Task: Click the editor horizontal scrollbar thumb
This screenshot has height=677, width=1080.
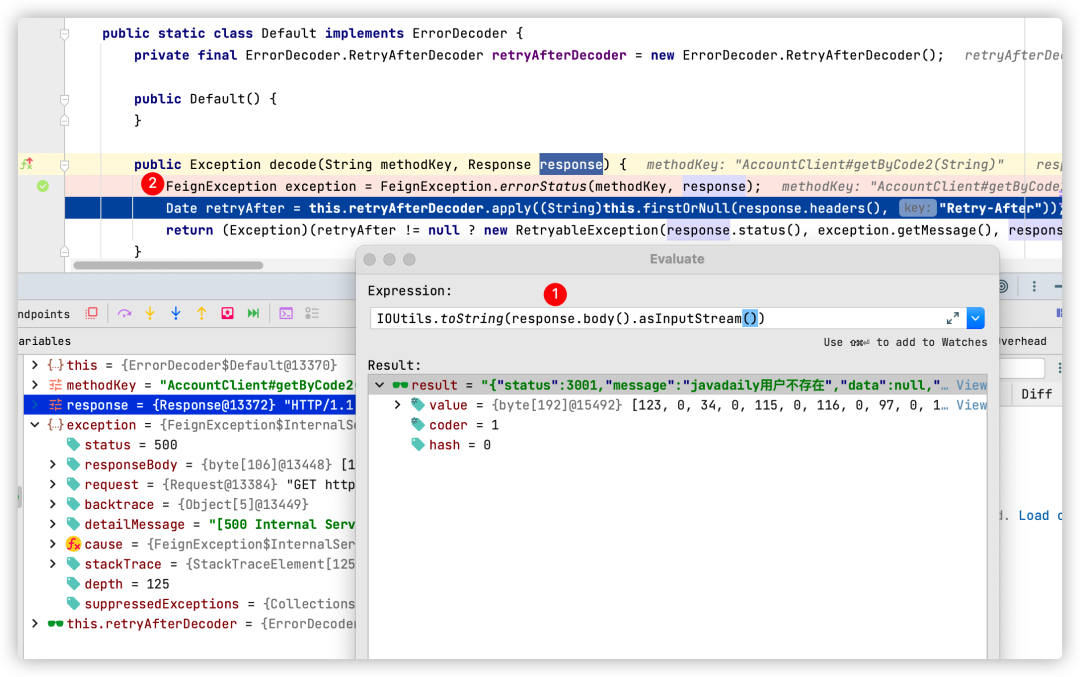Action: [x=168, y=265]
